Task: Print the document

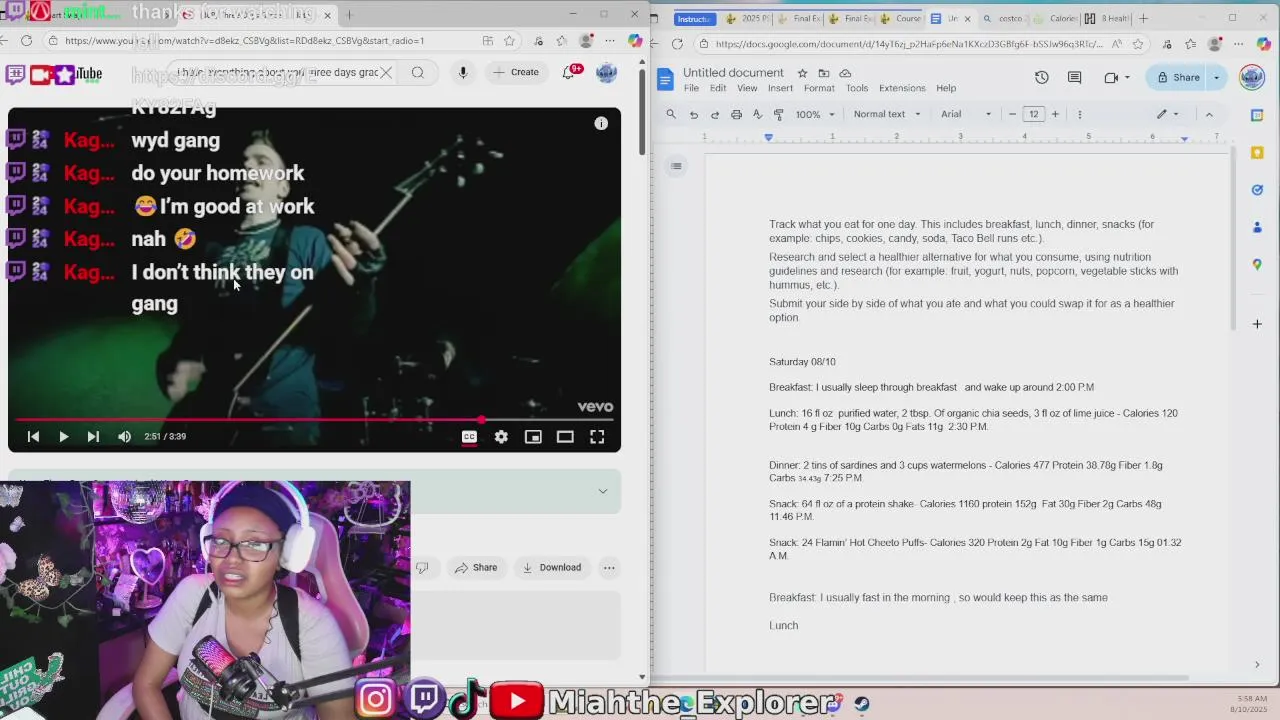Action: pyautogui.click(x=736, y=115)
